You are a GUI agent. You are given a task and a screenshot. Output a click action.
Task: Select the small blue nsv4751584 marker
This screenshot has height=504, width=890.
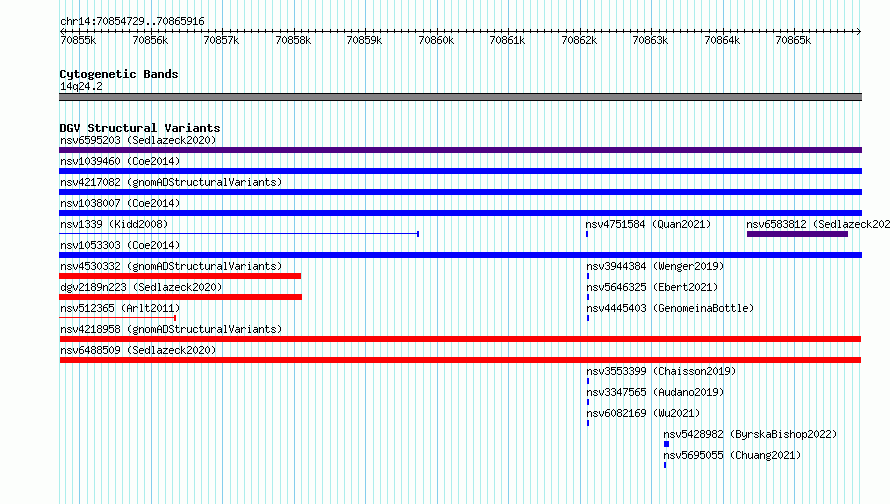click(x=587, y=234)
